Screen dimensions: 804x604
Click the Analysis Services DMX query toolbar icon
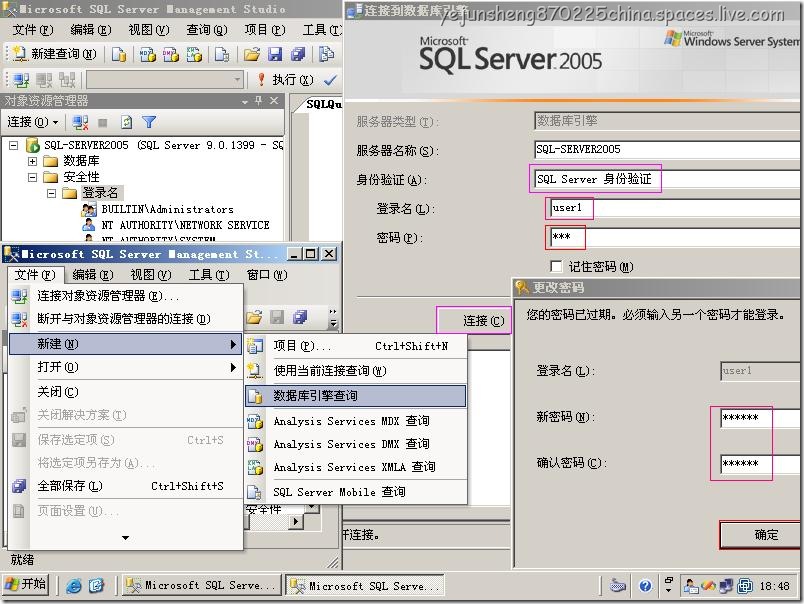[x=171, y=54]
